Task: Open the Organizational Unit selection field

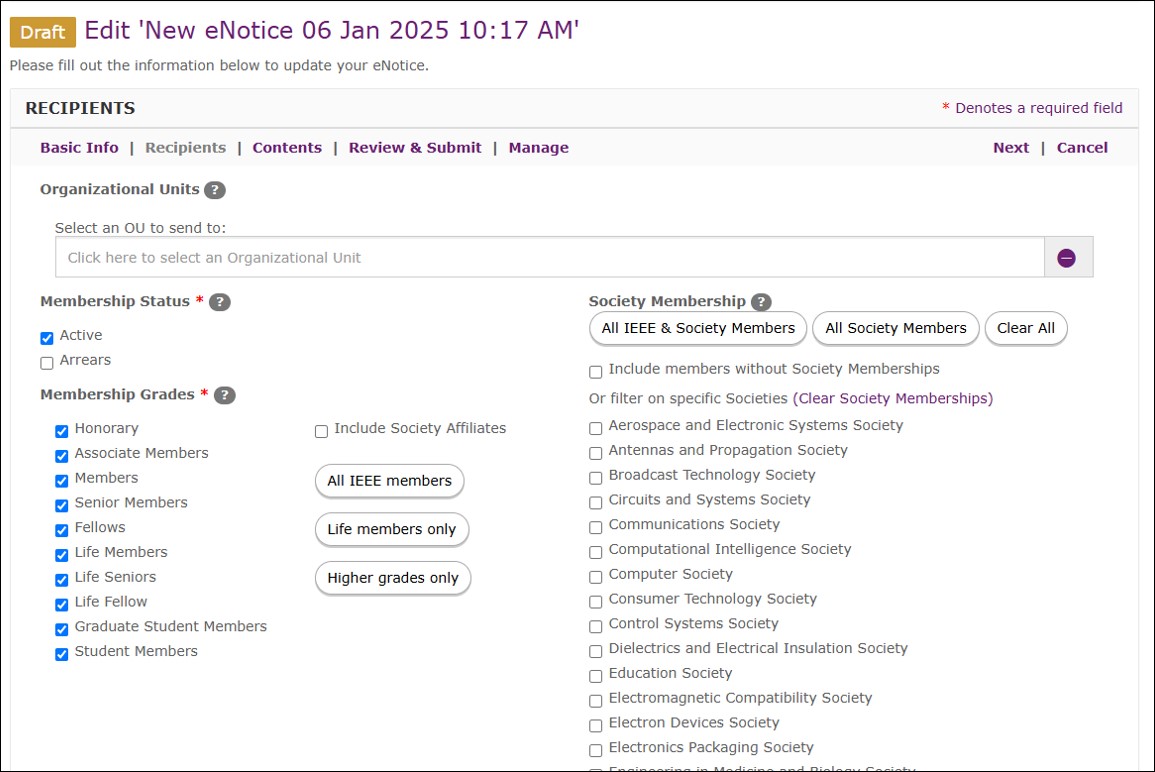Action: (550, 257)
